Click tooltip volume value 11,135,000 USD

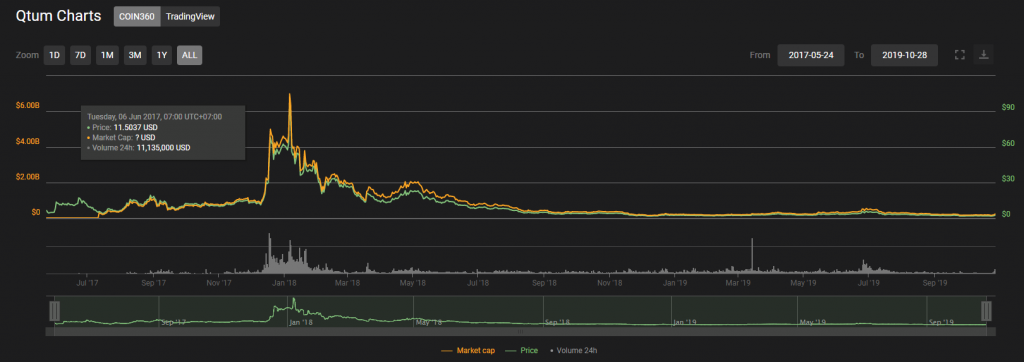click(x=163, y=148)
